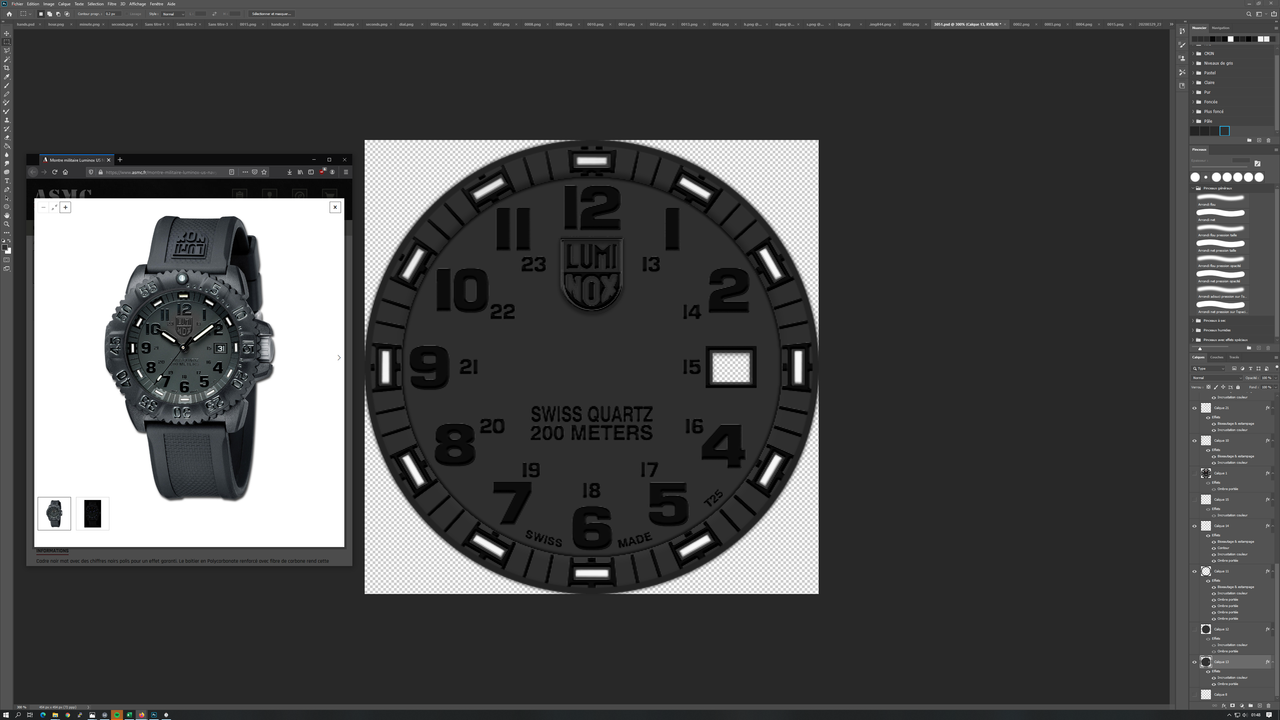Switch to the Couches panel tab
The width and height of the screenshot is (1280, 720).
pyautogui.click(x=1217, y=357)
